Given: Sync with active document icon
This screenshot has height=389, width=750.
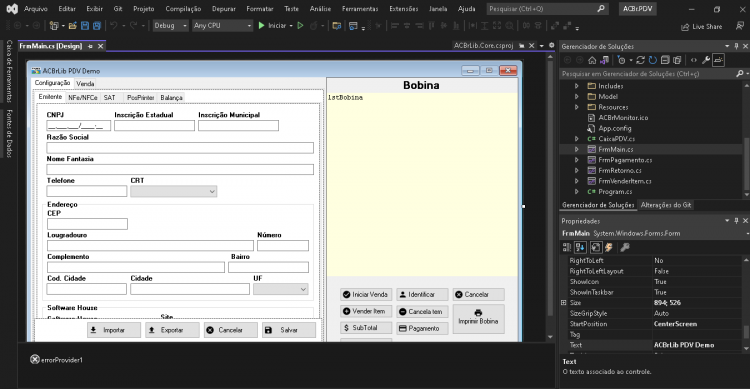Looking at the screenshot, I should [640, 60].
